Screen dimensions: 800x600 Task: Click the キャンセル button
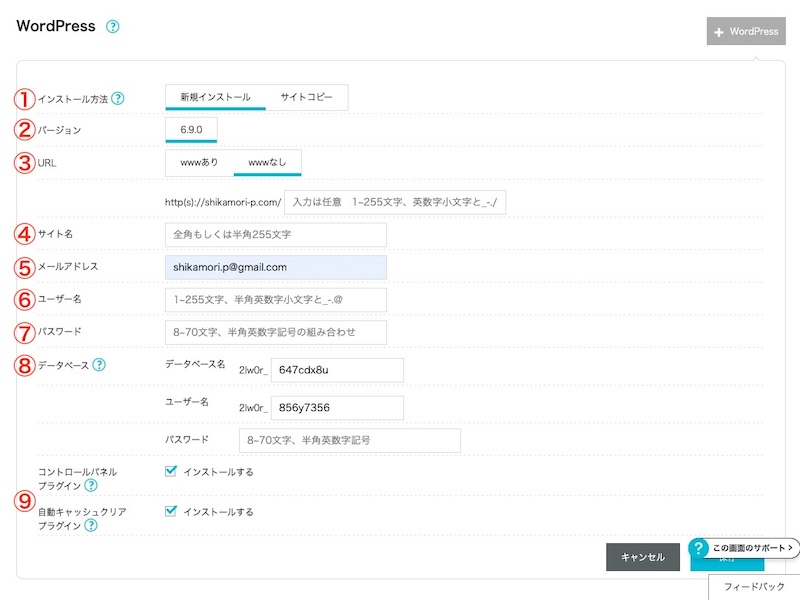pos(641,558)
